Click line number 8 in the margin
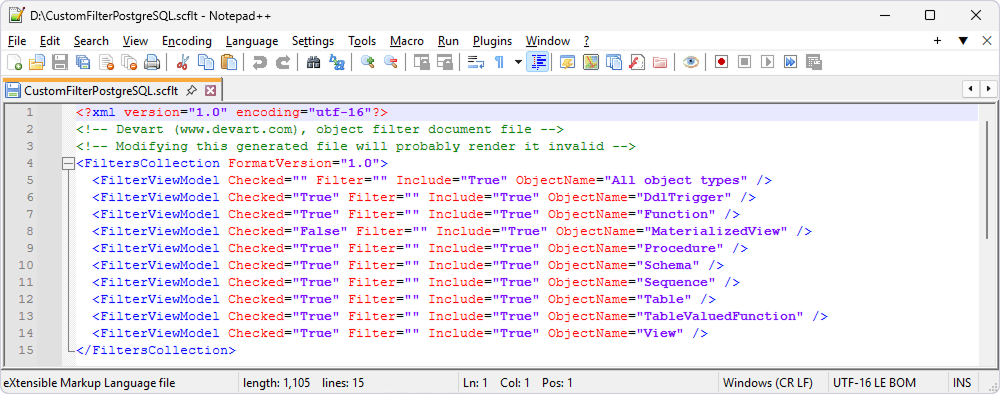 coord(29,231)
